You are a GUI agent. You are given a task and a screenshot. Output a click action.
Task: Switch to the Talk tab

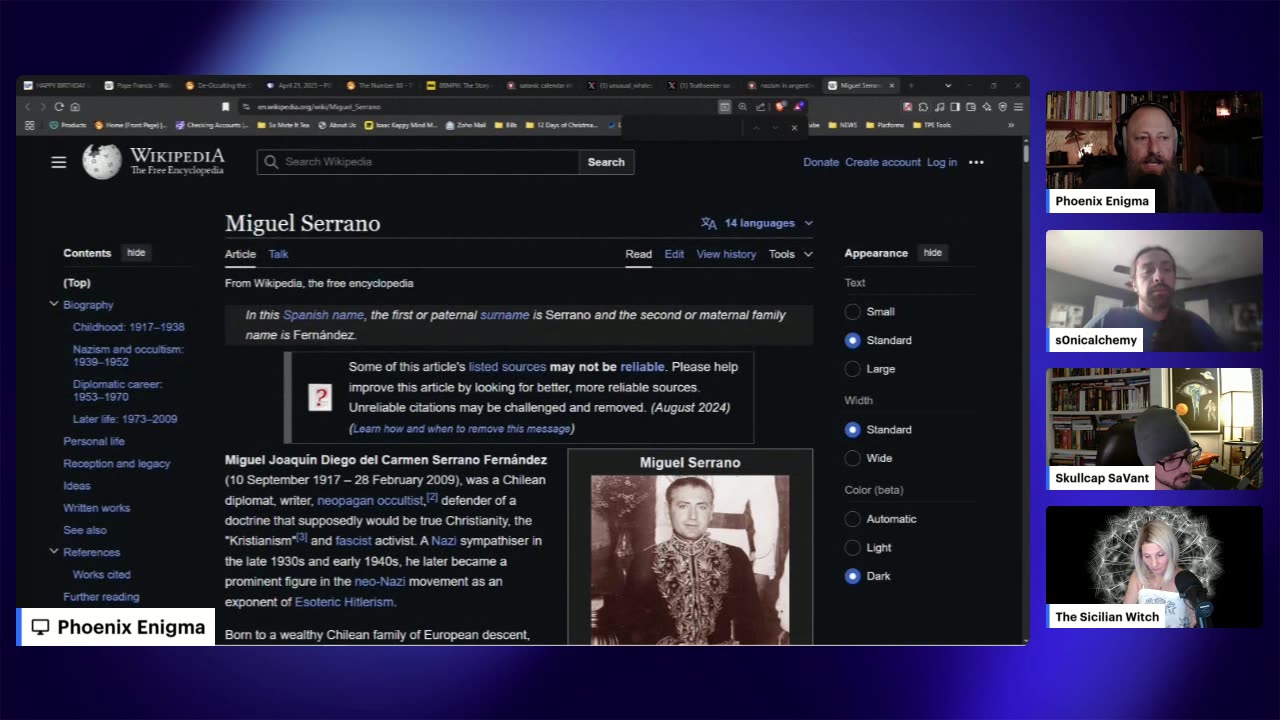278,254
